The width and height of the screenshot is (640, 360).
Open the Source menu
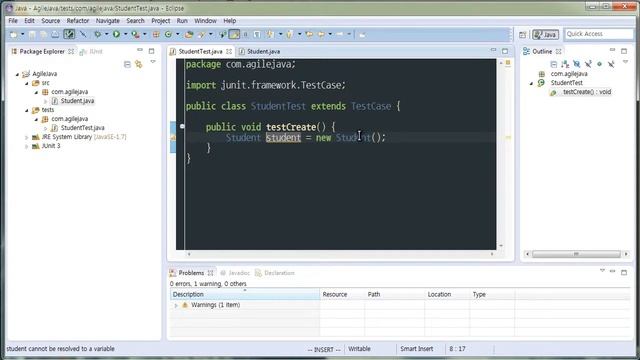coord(51,21)
